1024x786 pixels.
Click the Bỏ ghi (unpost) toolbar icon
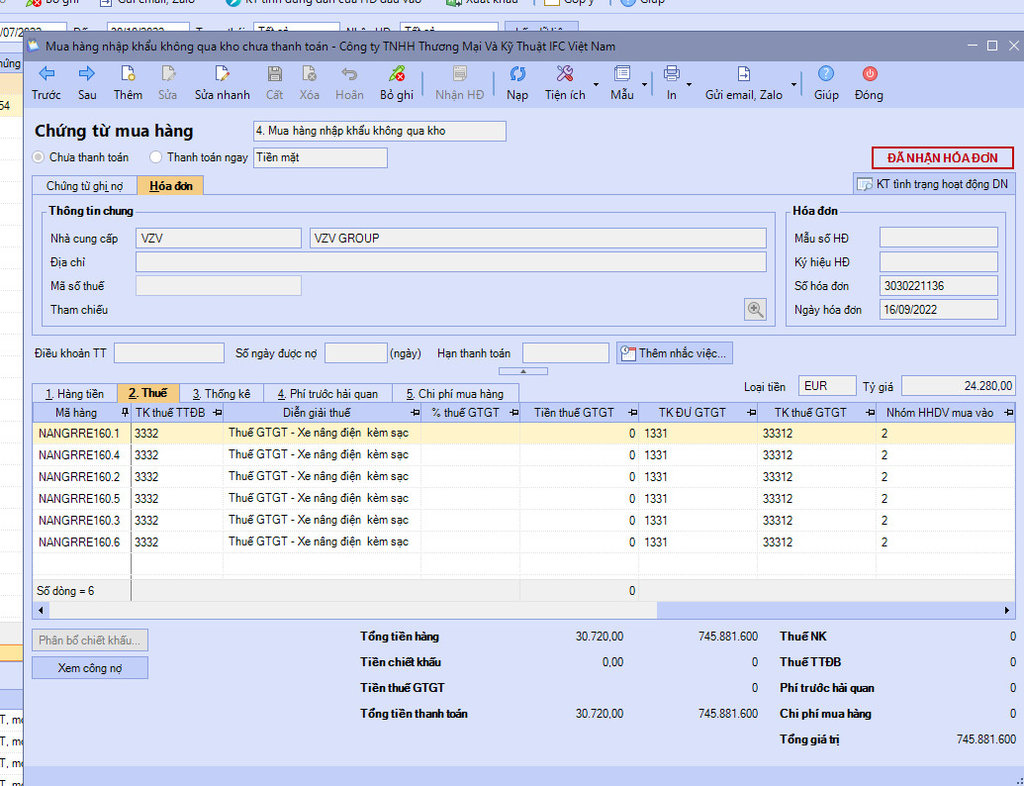click(x=396, y=74)
